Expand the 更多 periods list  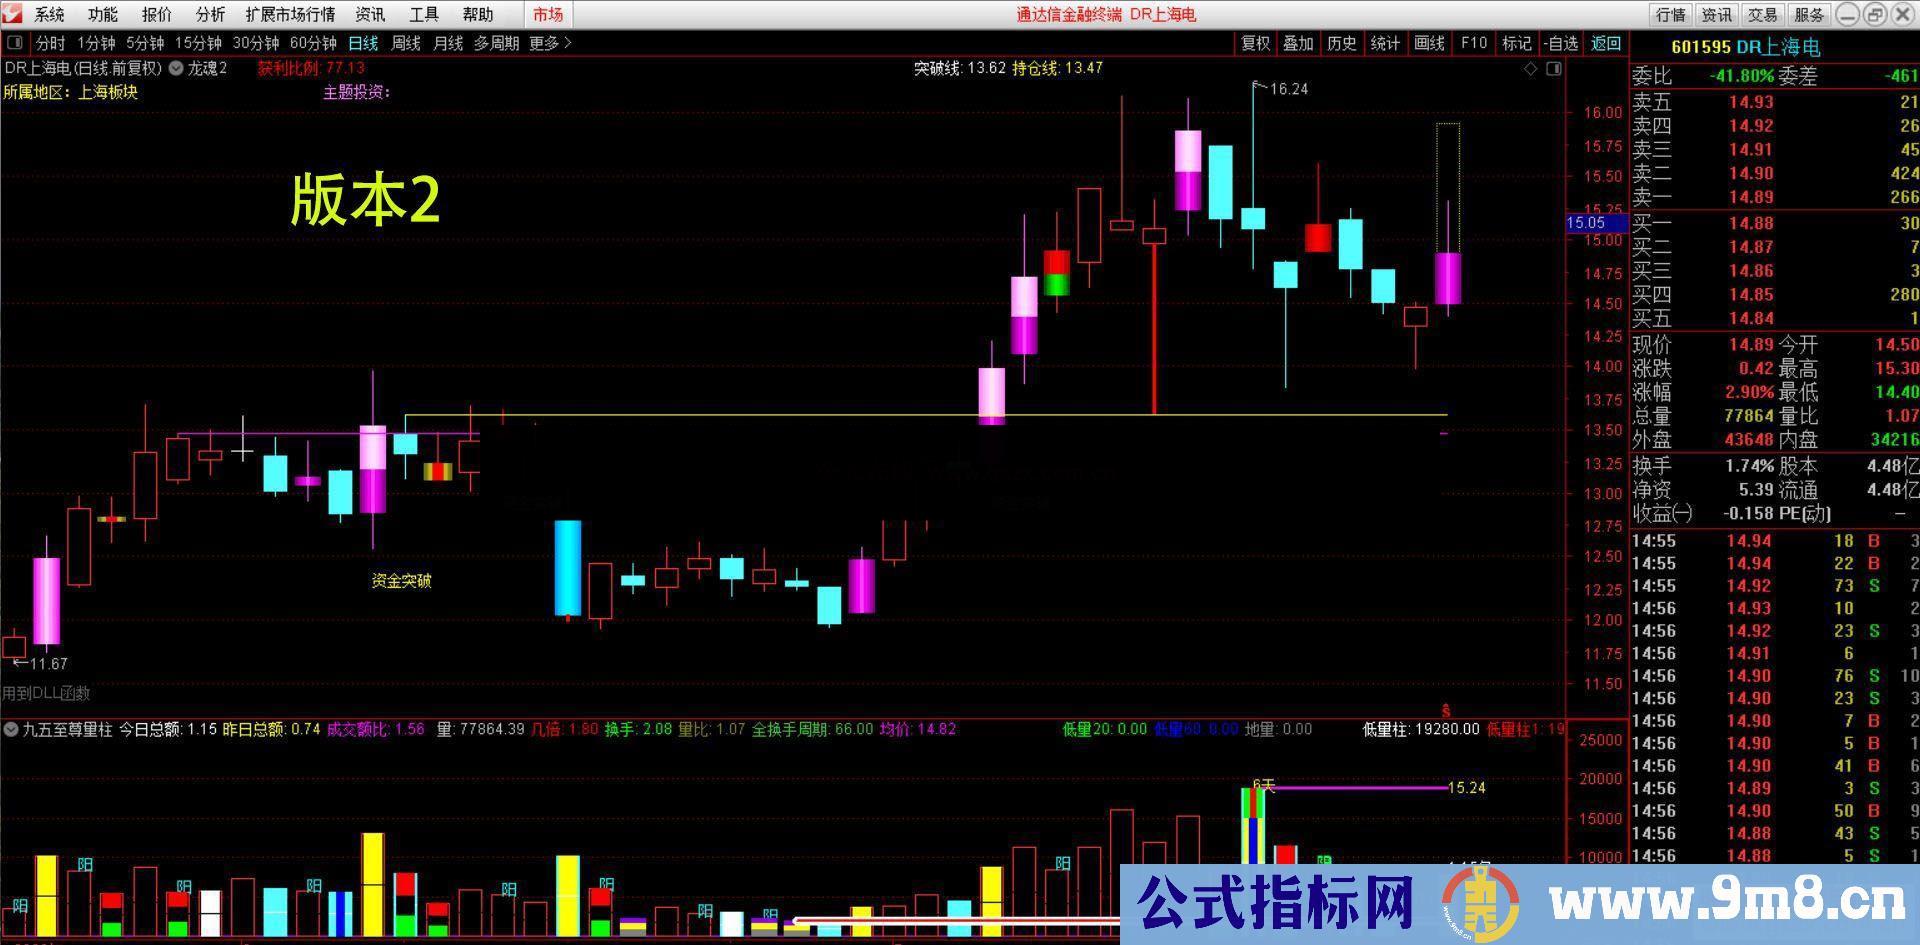tap(550, 43)
